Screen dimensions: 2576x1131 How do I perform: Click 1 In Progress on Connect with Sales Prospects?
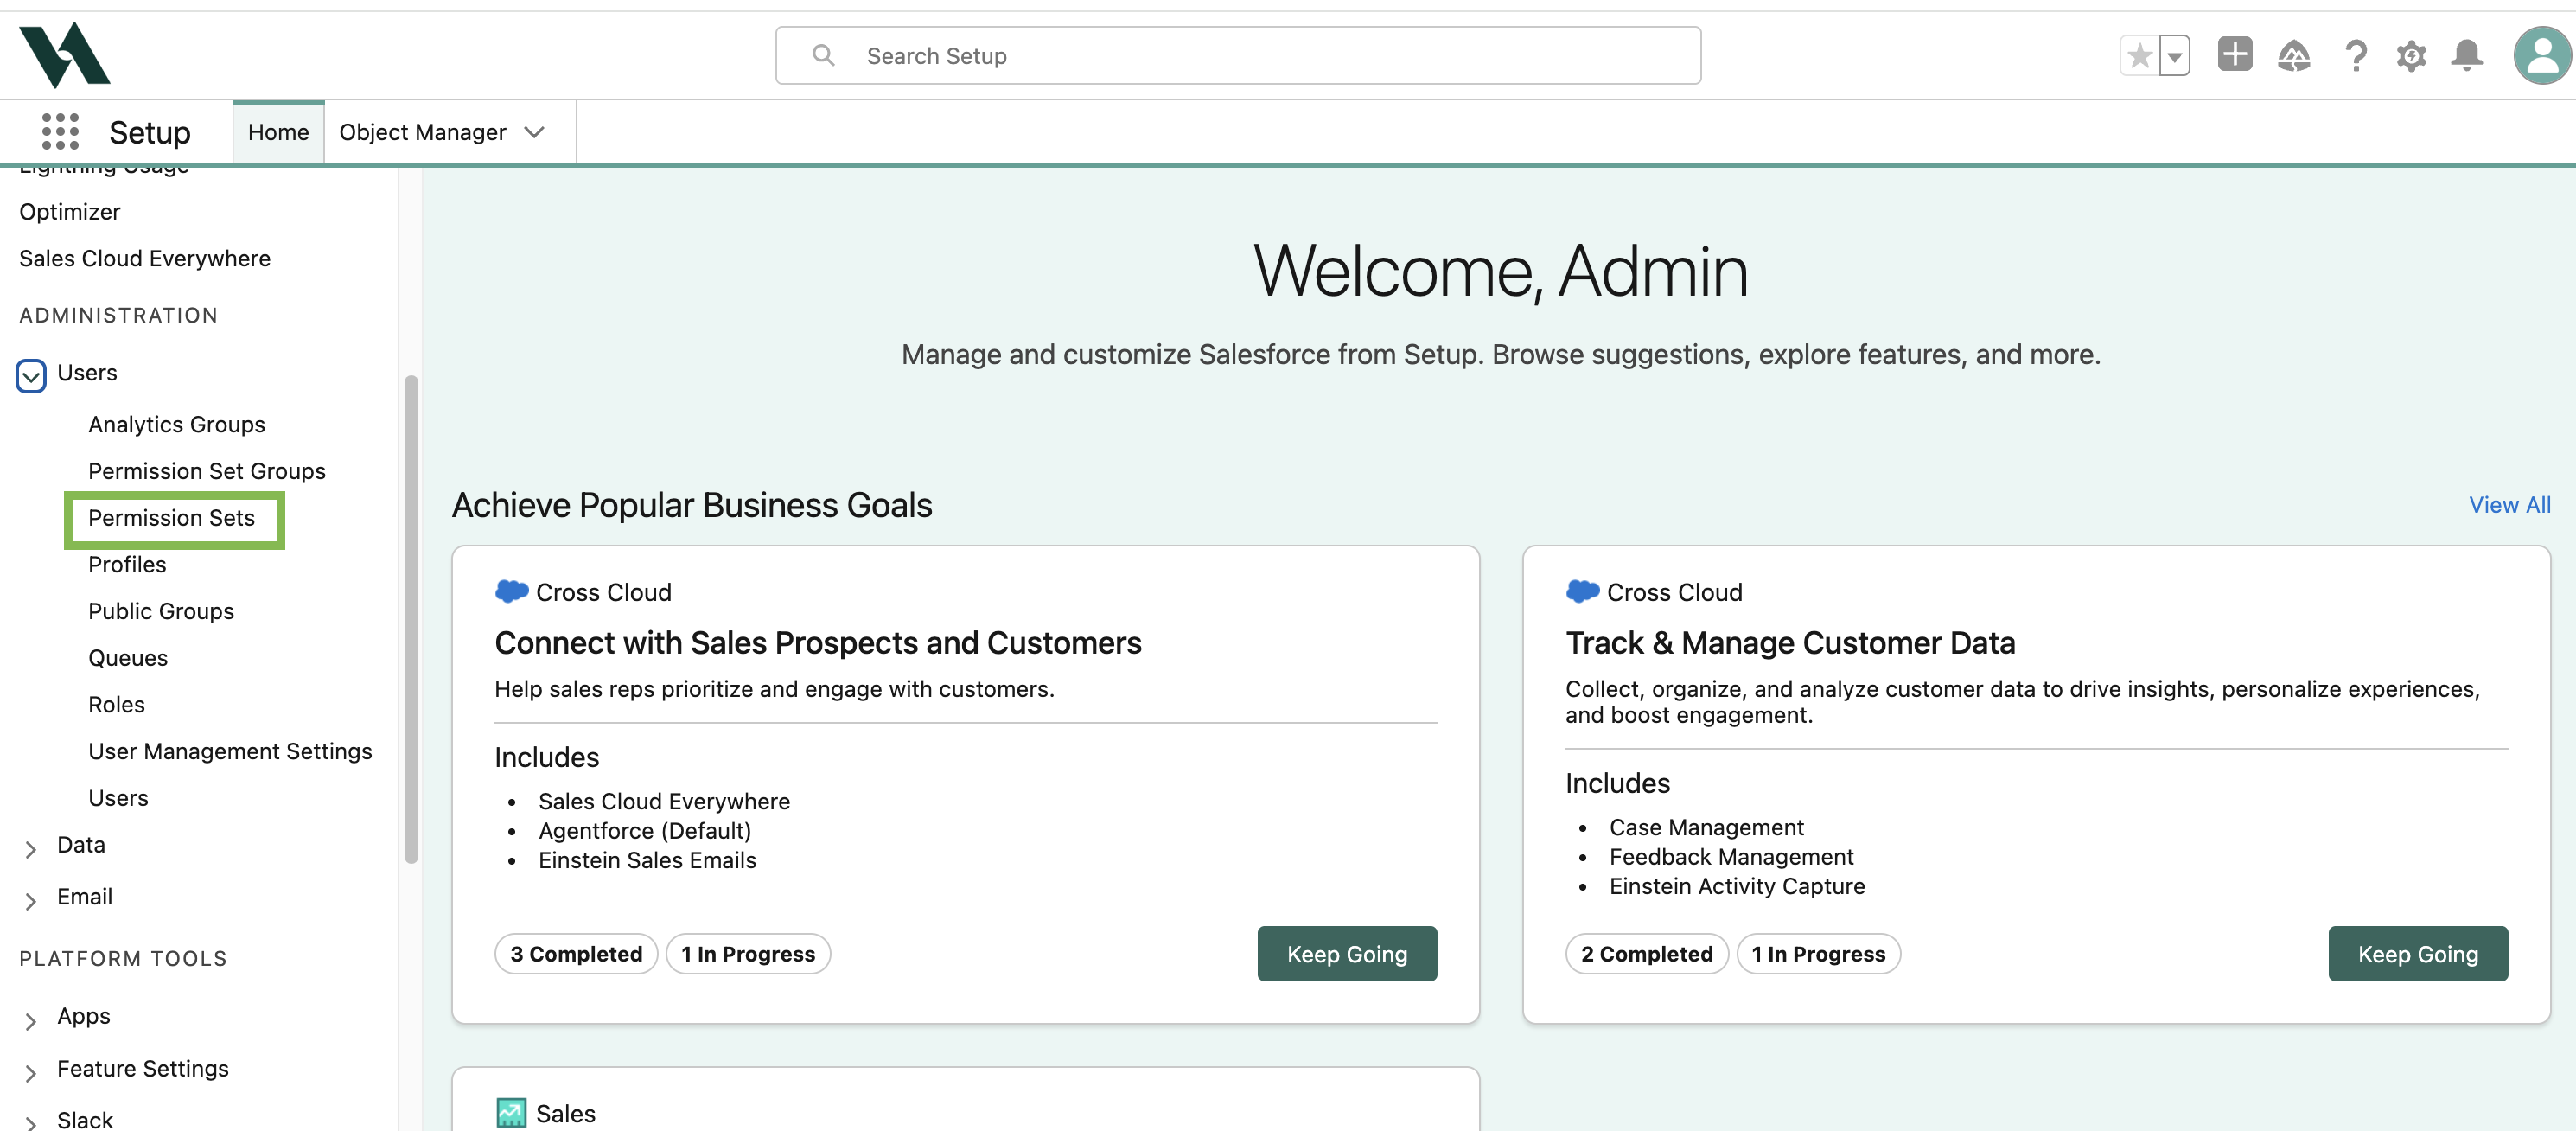[748, 954]
